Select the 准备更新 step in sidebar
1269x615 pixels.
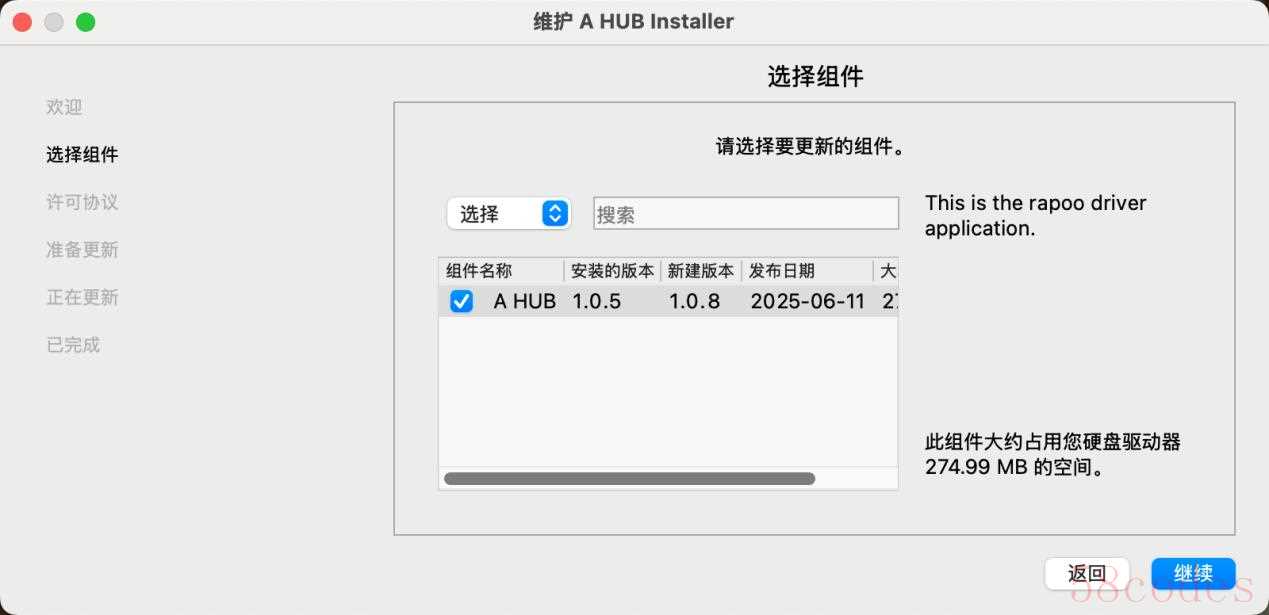pos(82,250)
